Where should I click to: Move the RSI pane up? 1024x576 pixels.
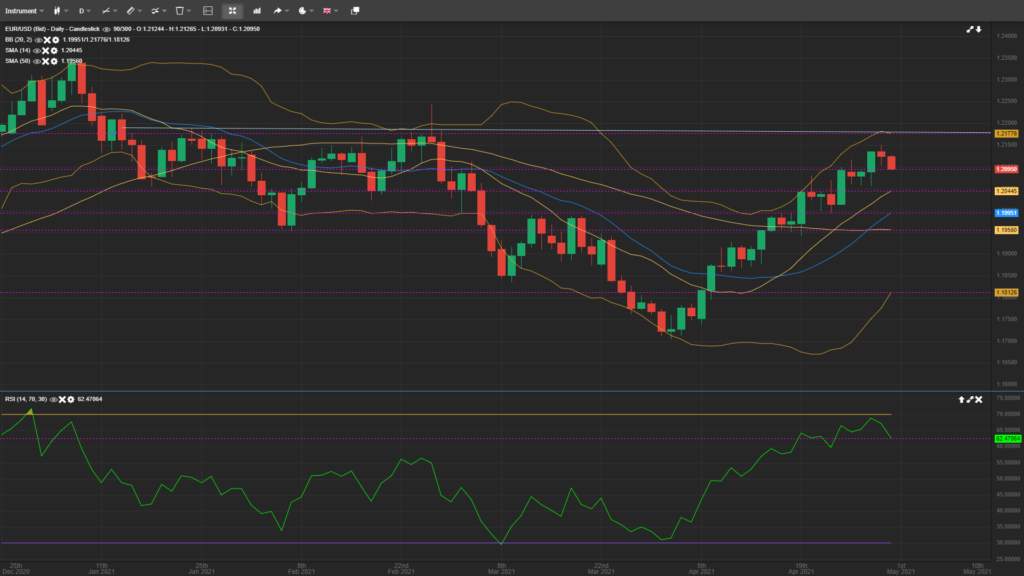coord(961,400)
